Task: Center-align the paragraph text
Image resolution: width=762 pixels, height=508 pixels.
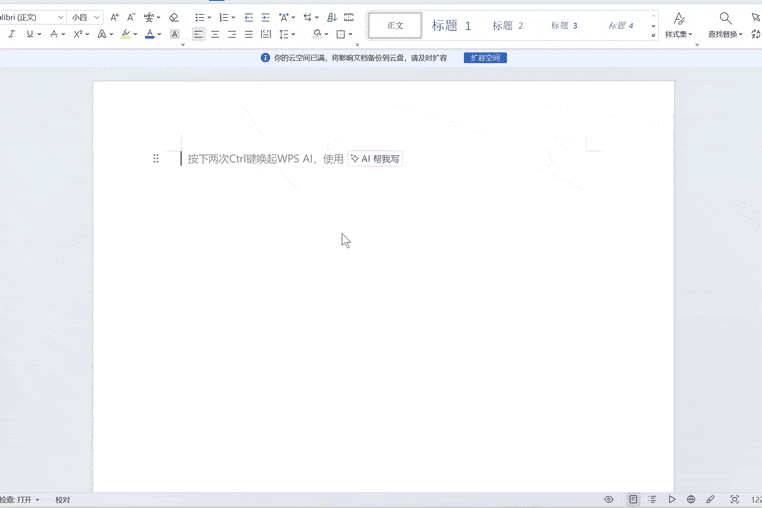Action: coord(215,34)
